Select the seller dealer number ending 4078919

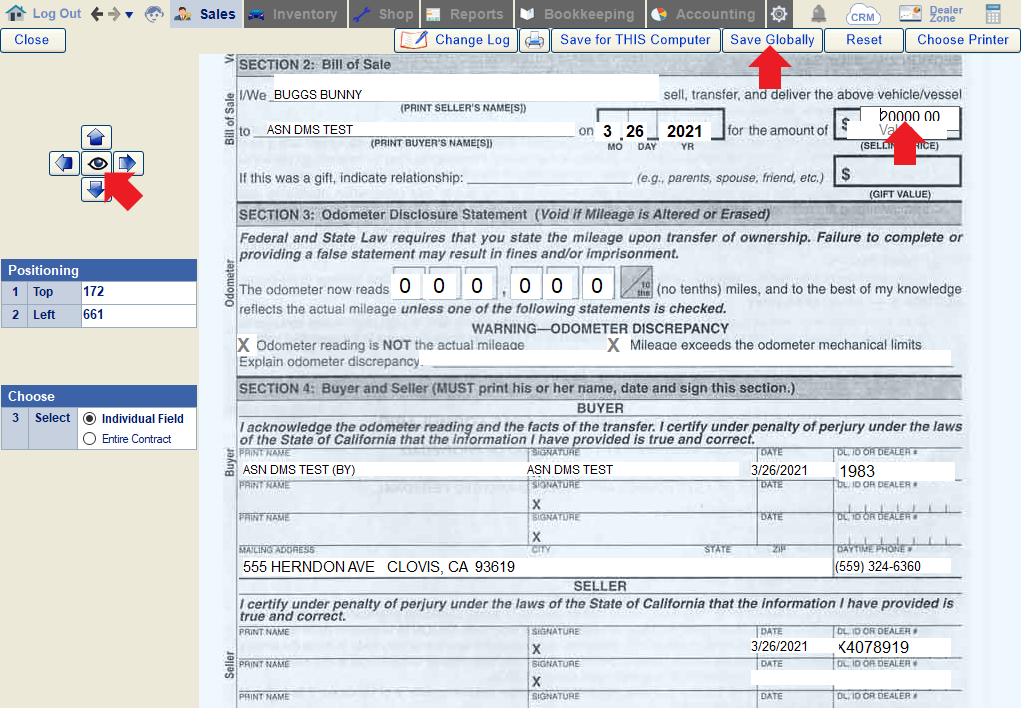[893, 647]
